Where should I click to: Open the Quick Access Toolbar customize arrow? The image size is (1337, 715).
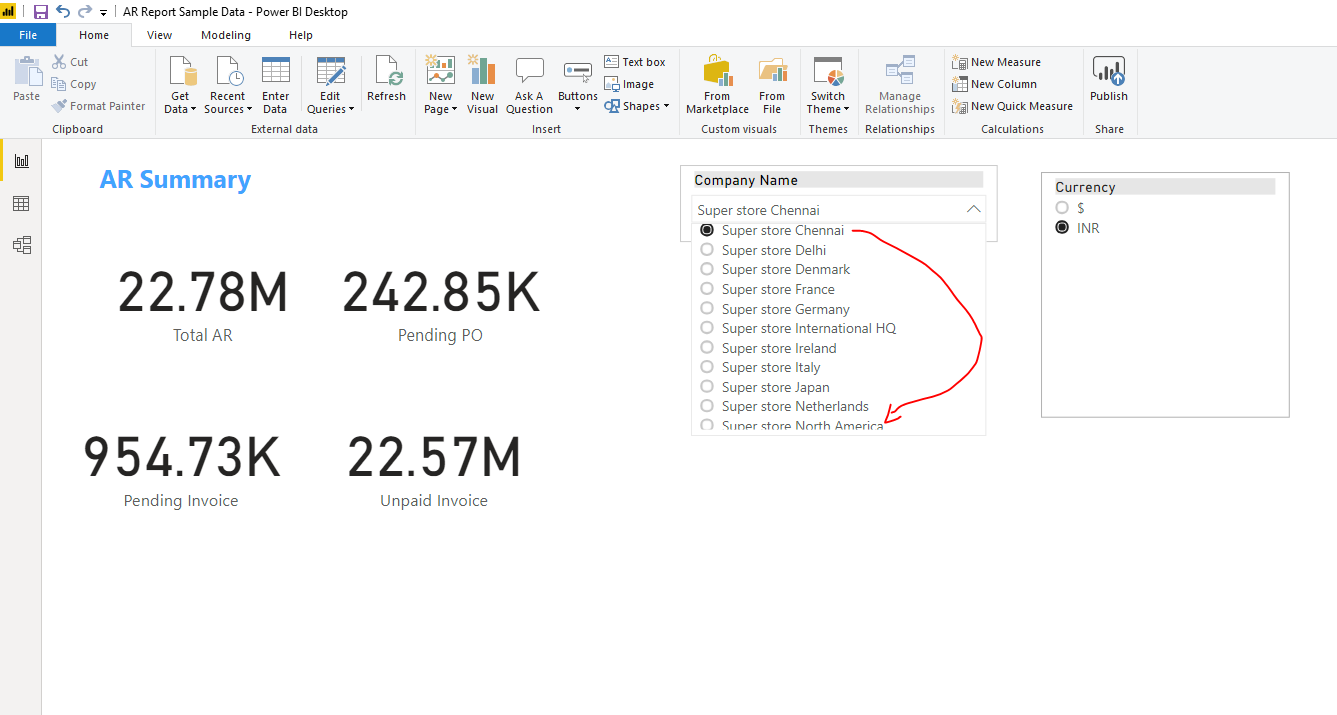pyautogui.click(x=103, y=13)
